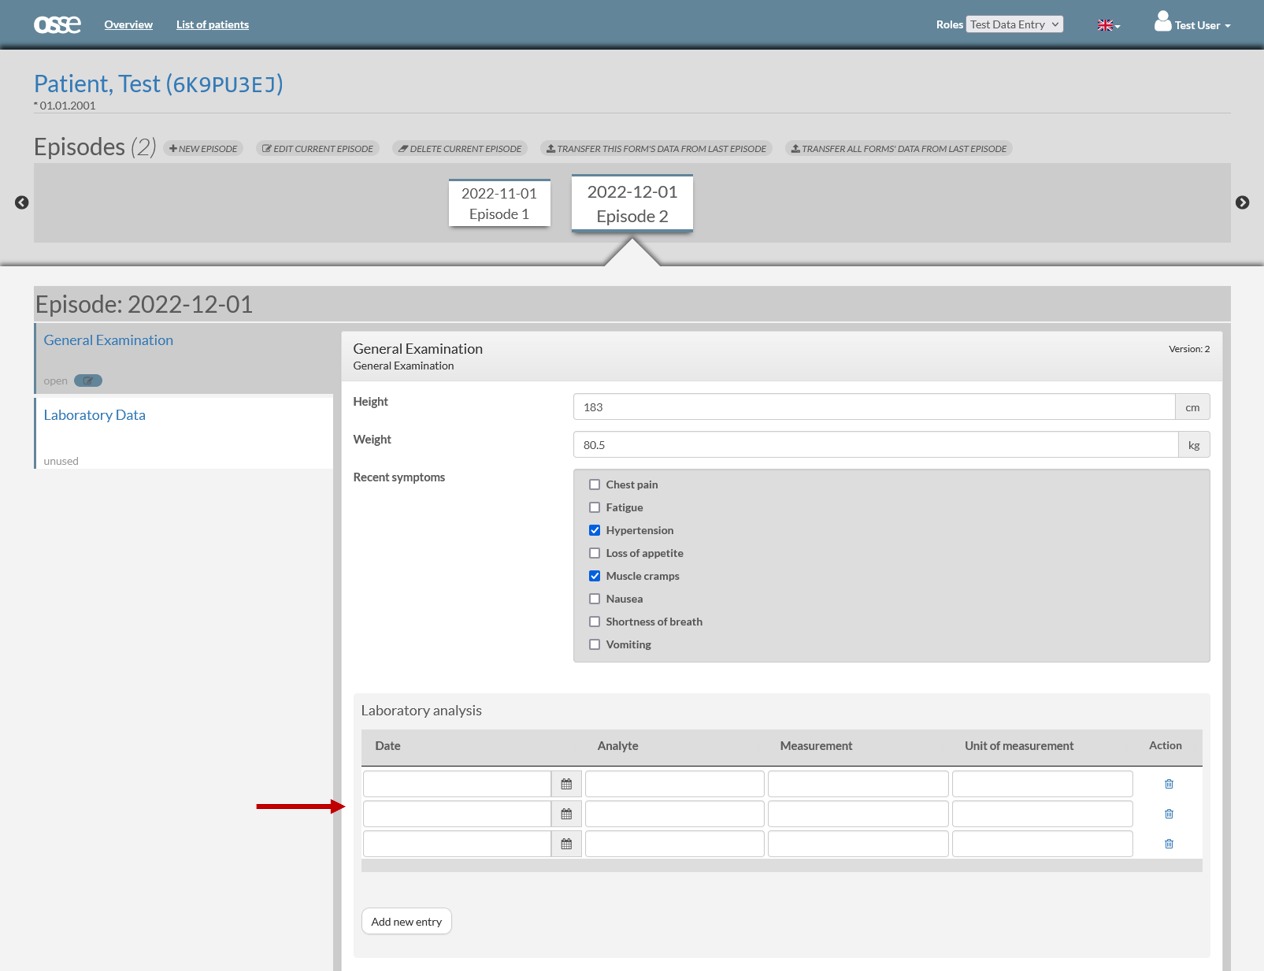Open calendar picker in second lab row
1264x971 pixels.
point(566,814)
